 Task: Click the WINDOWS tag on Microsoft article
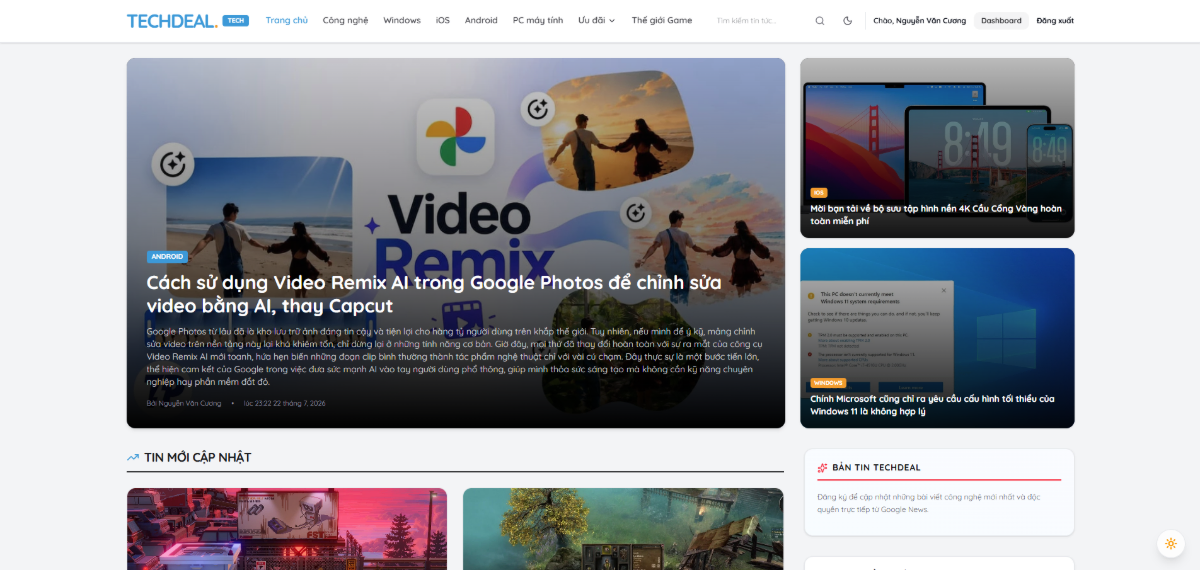click(829, 383)
